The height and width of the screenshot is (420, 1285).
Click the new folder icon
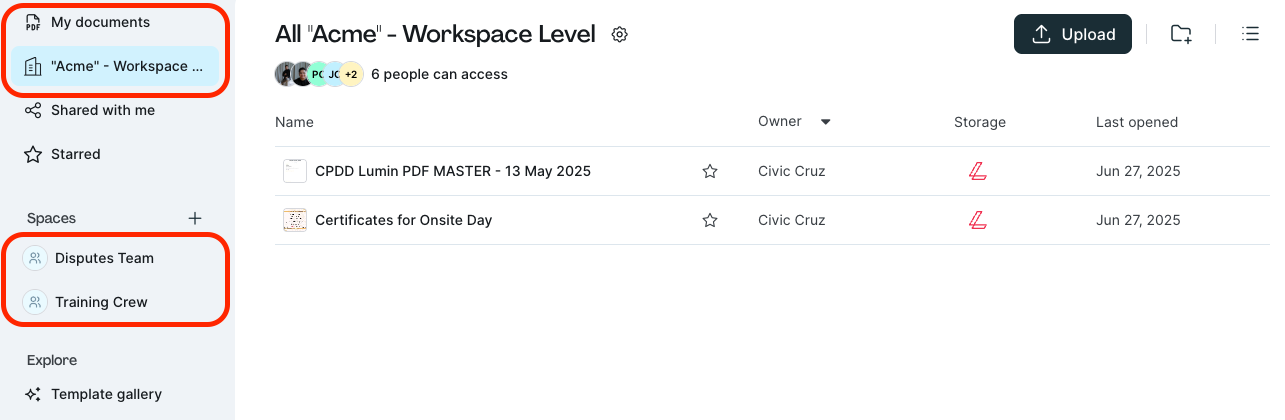[1181, 34]
